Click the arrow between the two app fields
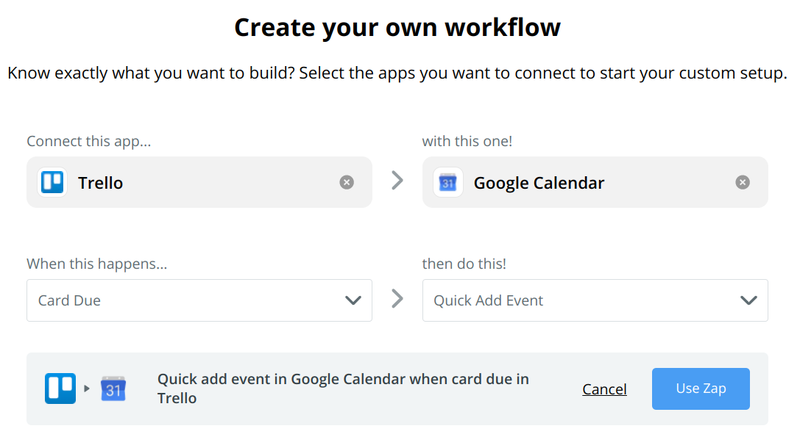Viewport: 800px width, 448px height. (397, 181)
